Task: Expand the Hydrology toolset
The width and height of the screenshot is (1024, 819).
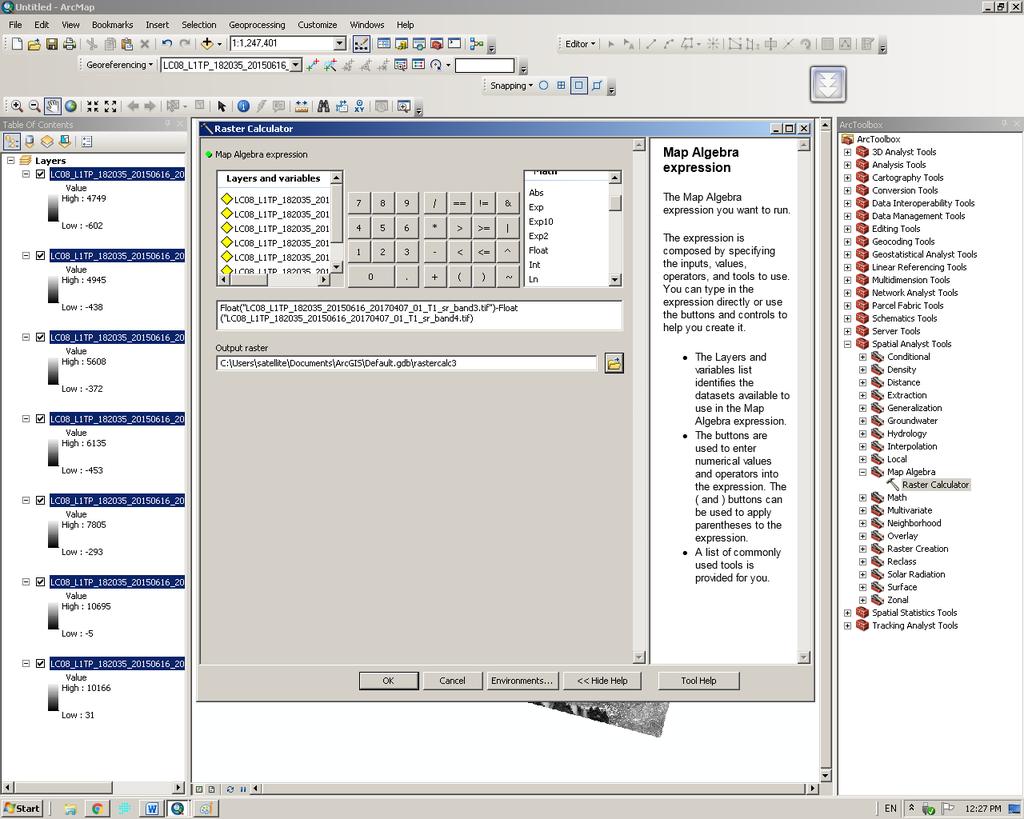Action: coord(863,434)
